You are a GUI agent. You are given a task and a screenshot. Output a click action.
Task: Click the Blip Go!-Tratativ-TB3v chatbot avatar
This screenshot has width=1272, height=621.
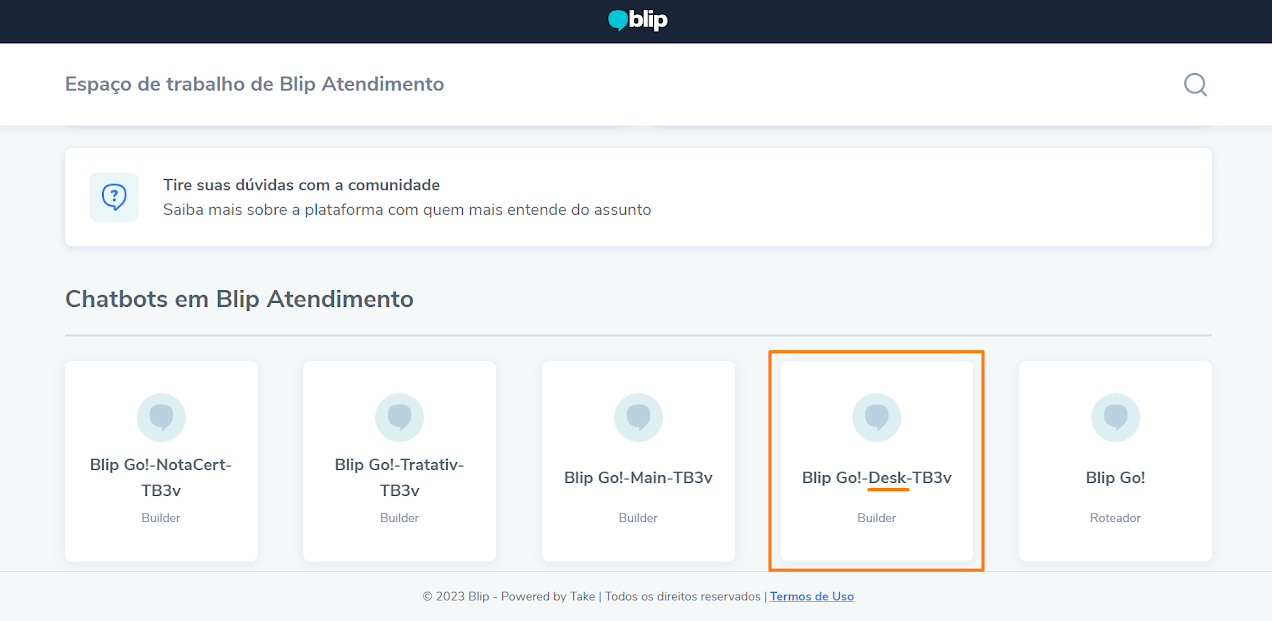pyautogui.click(x=399, y=417)
